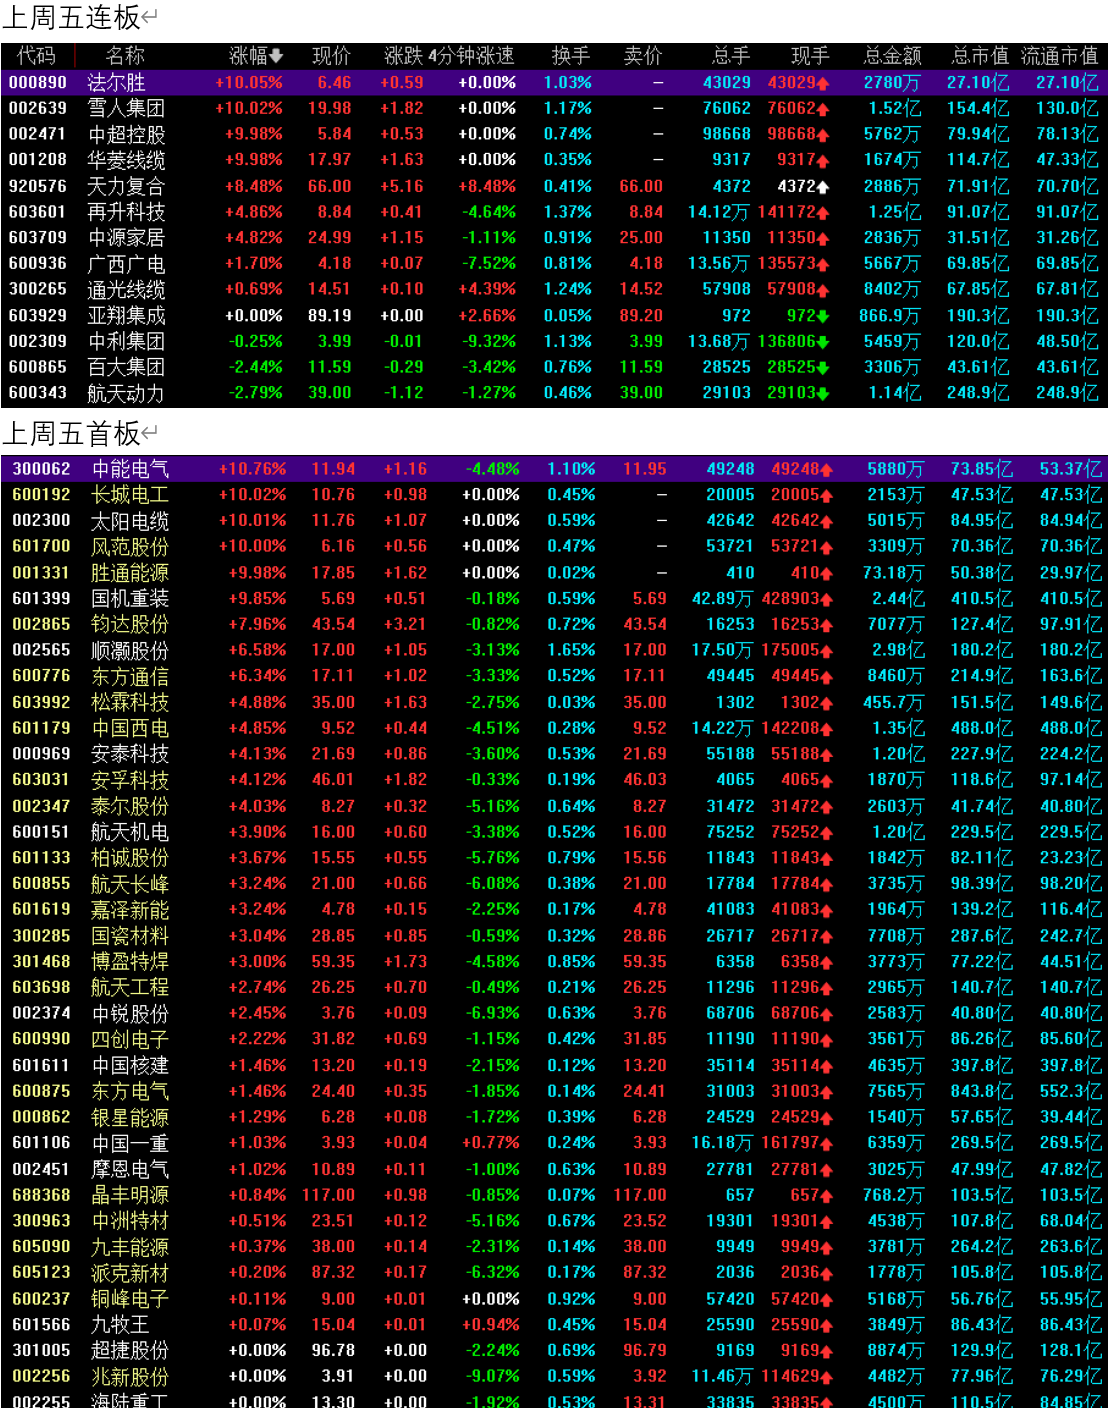Open stock code 600192 长城电工
The height and width of the screenshot is (1408, 1108).
coord(41,495)
